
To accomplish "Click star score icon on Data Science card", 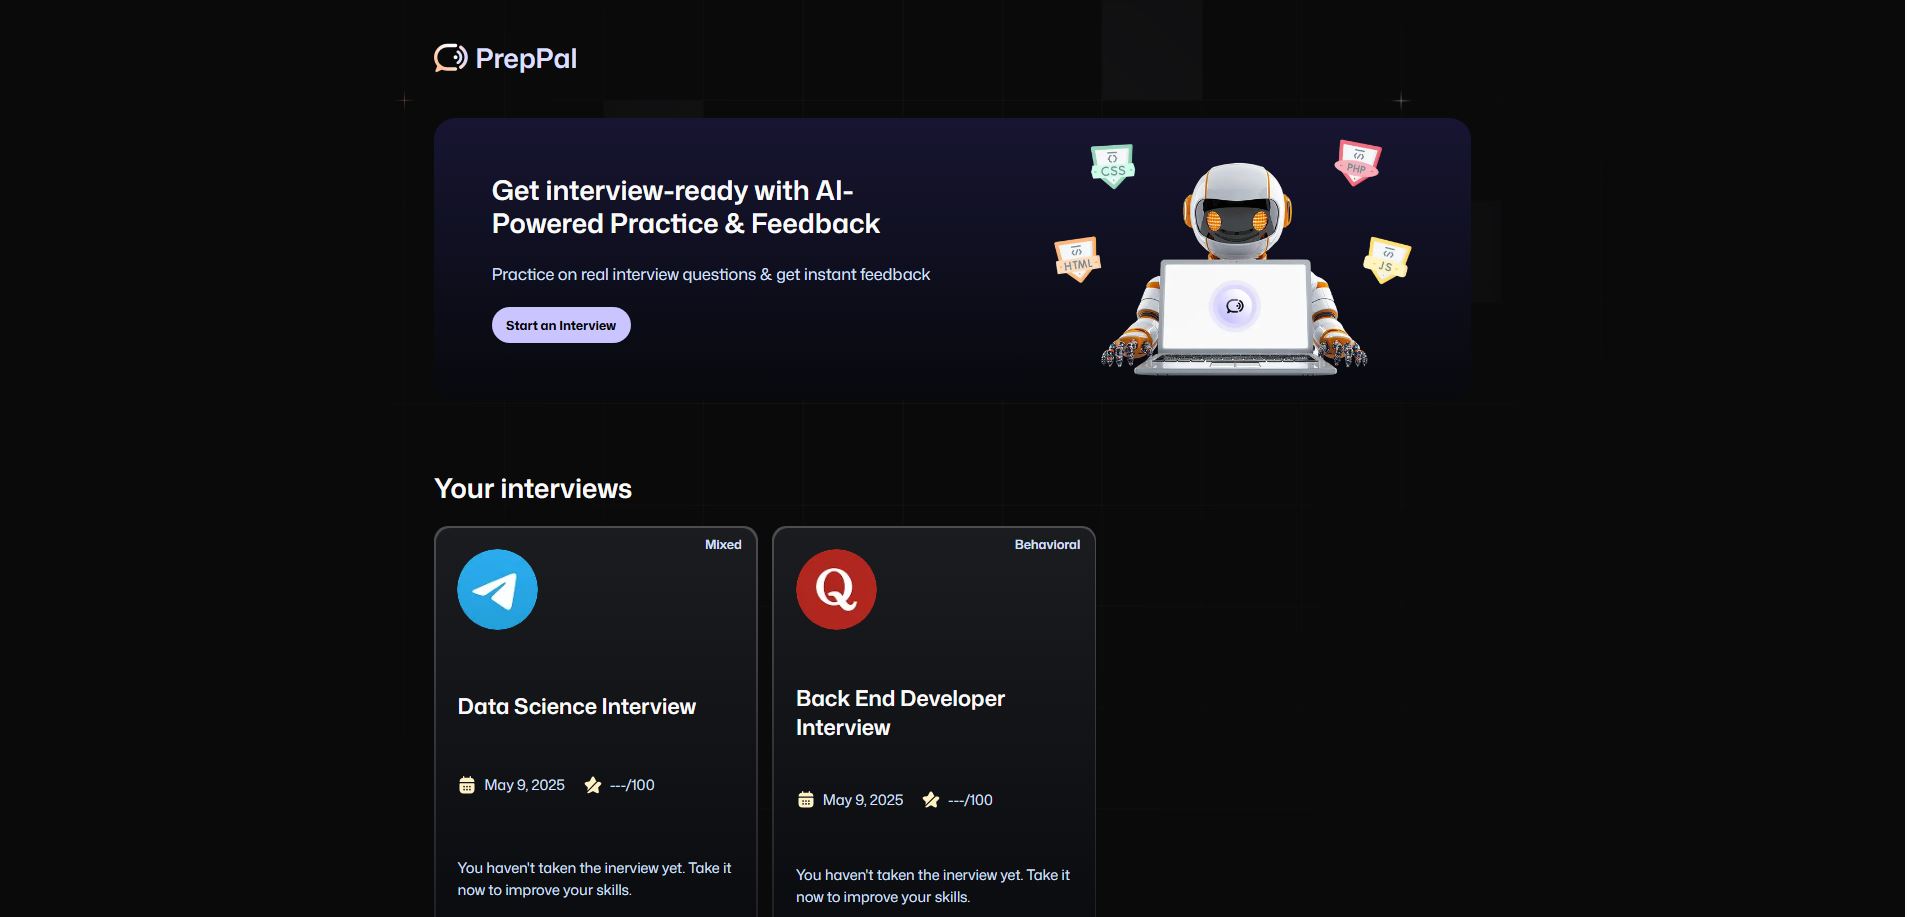I will pos(593,785).
